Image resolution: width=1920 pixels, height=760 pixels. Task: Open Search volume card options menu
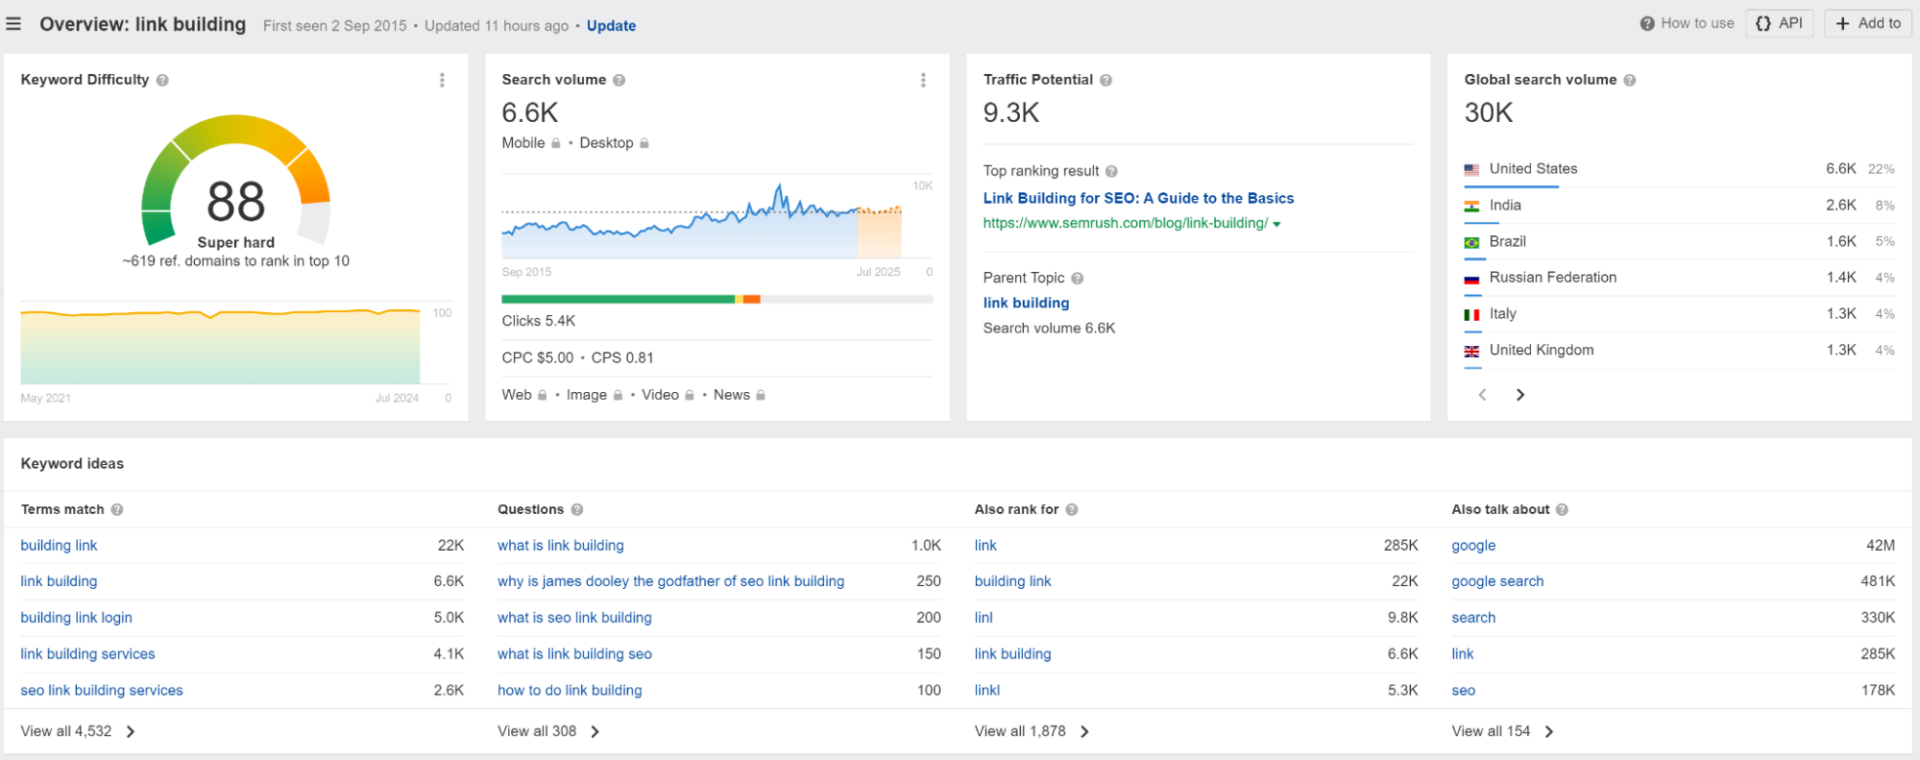(x=923, y=80)
